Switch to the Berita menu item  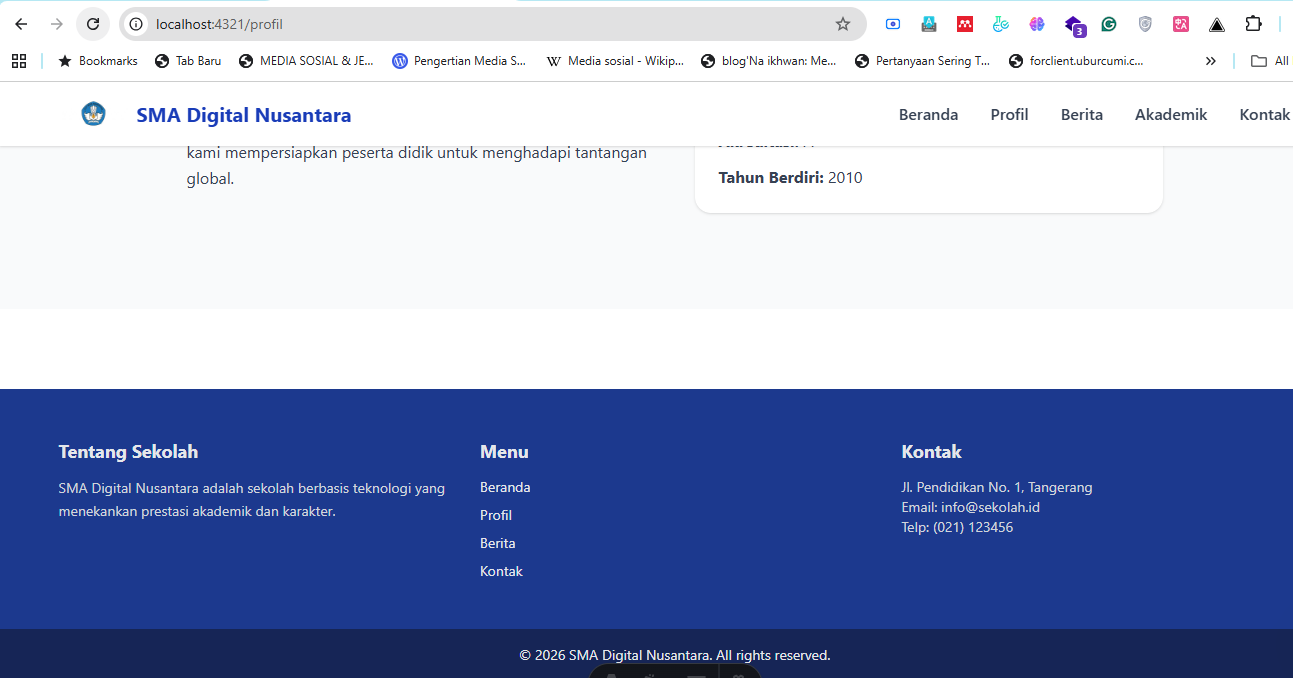pos(1081,114)
